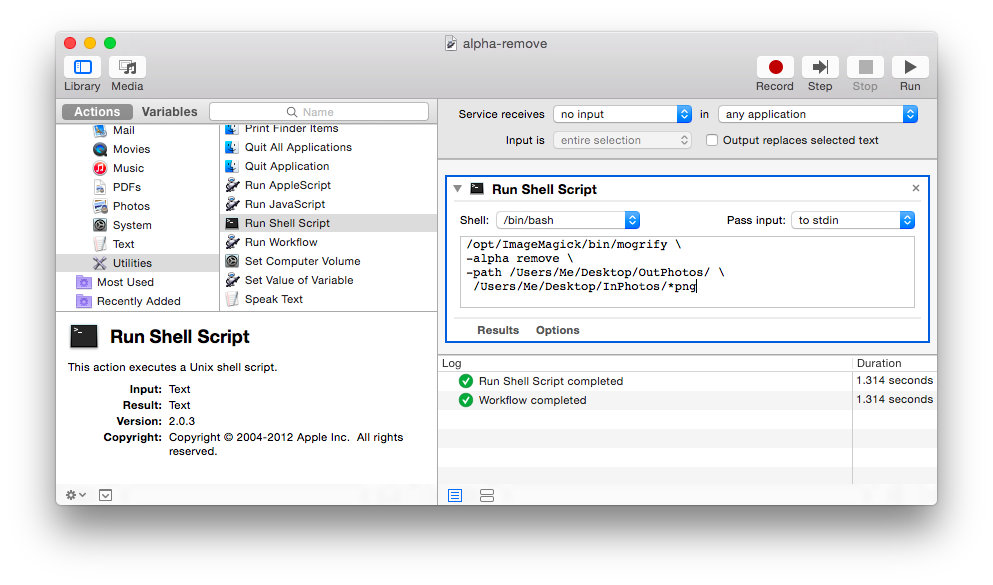Click the Name search field
This screenshot has height=585, width=993.
click(x=319, y=112)
